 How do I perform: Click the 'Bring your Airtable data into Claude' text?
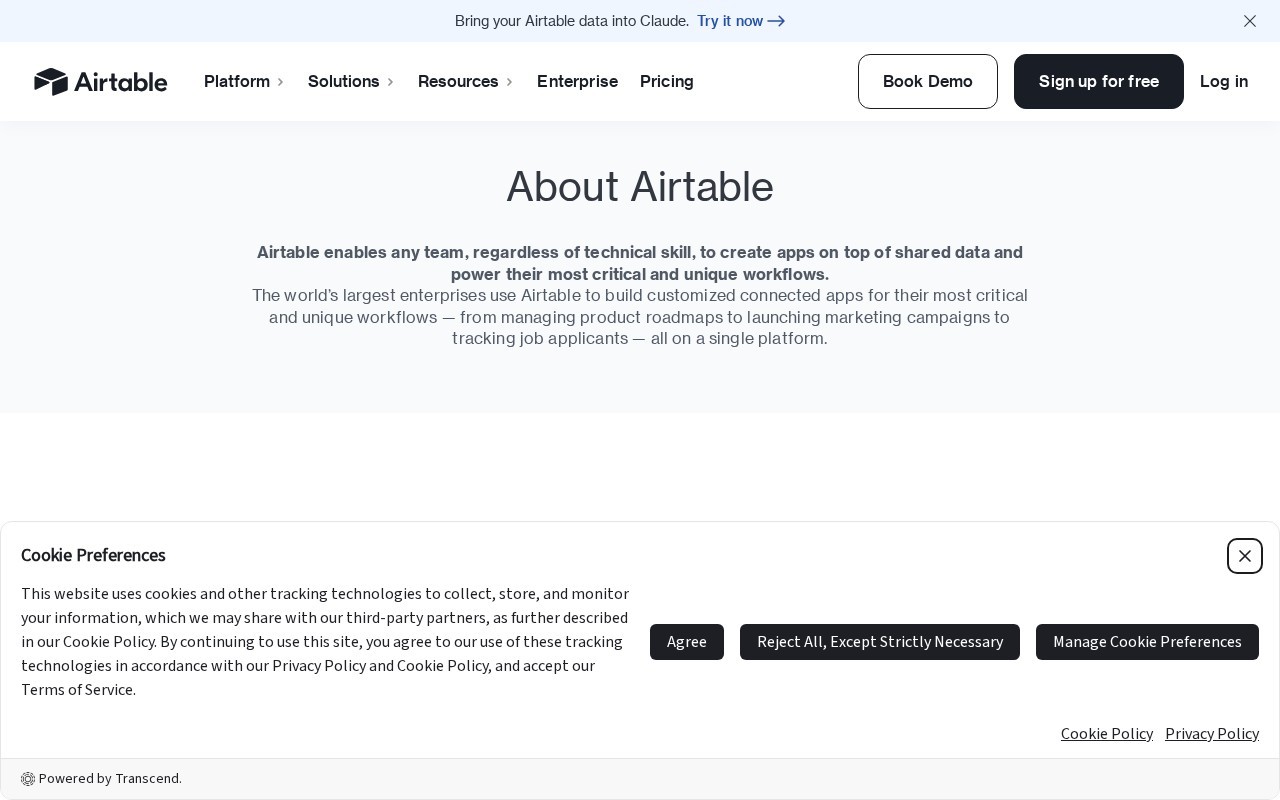572,21
